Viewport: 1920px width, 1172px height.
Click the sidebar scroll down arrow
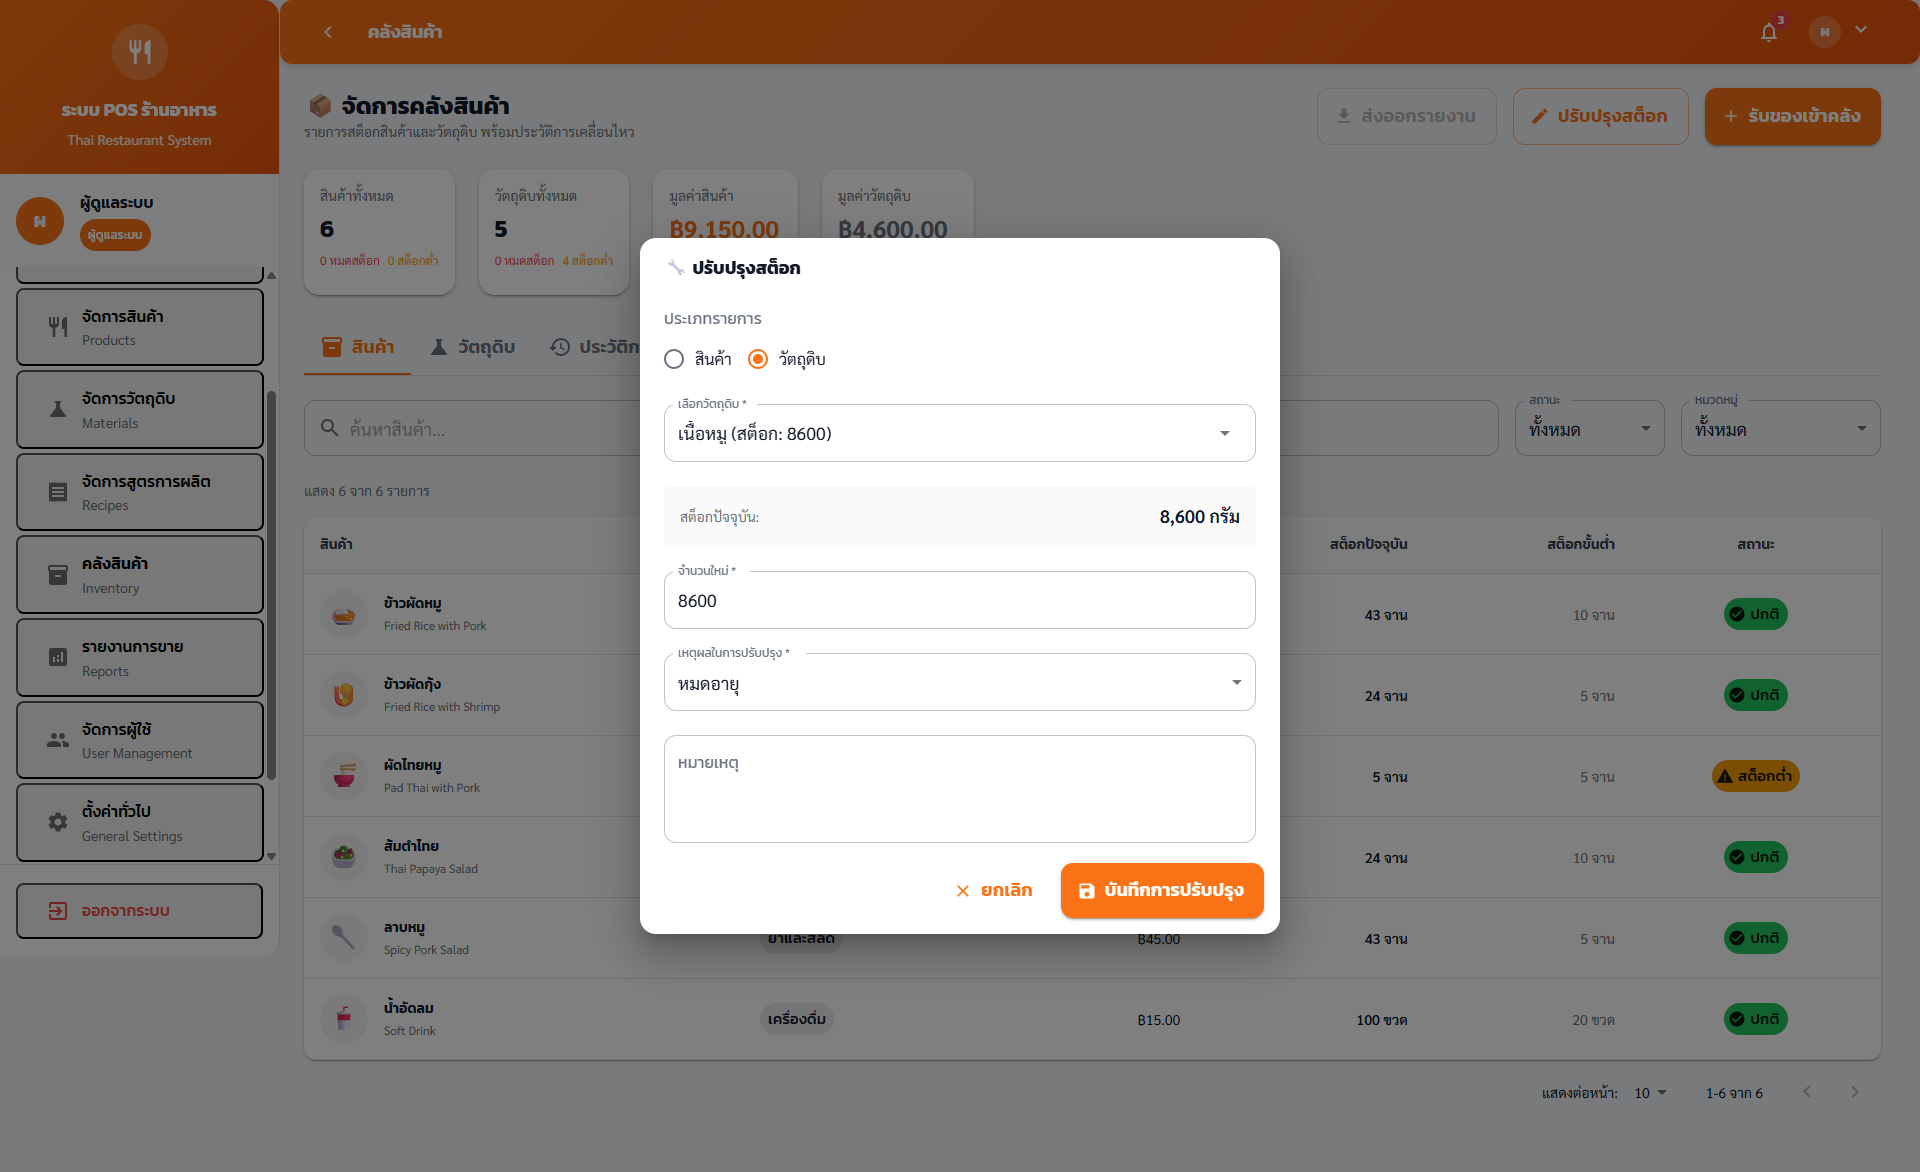click(271, 856)
